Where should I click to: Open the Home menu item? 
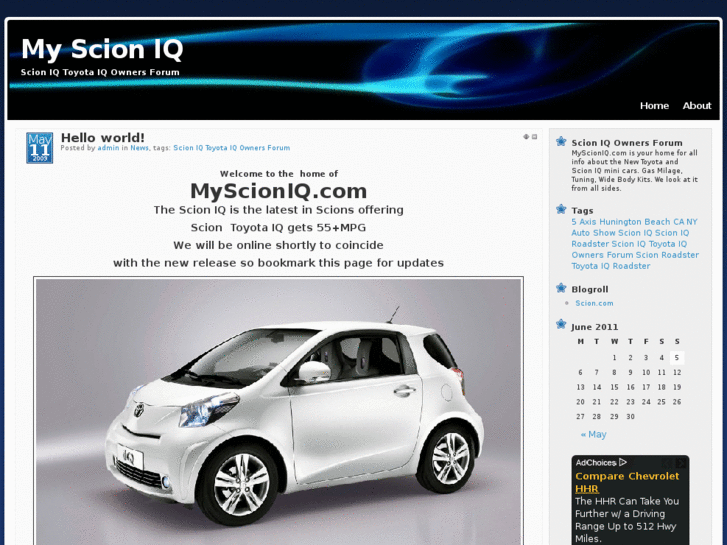coord(654,106)
